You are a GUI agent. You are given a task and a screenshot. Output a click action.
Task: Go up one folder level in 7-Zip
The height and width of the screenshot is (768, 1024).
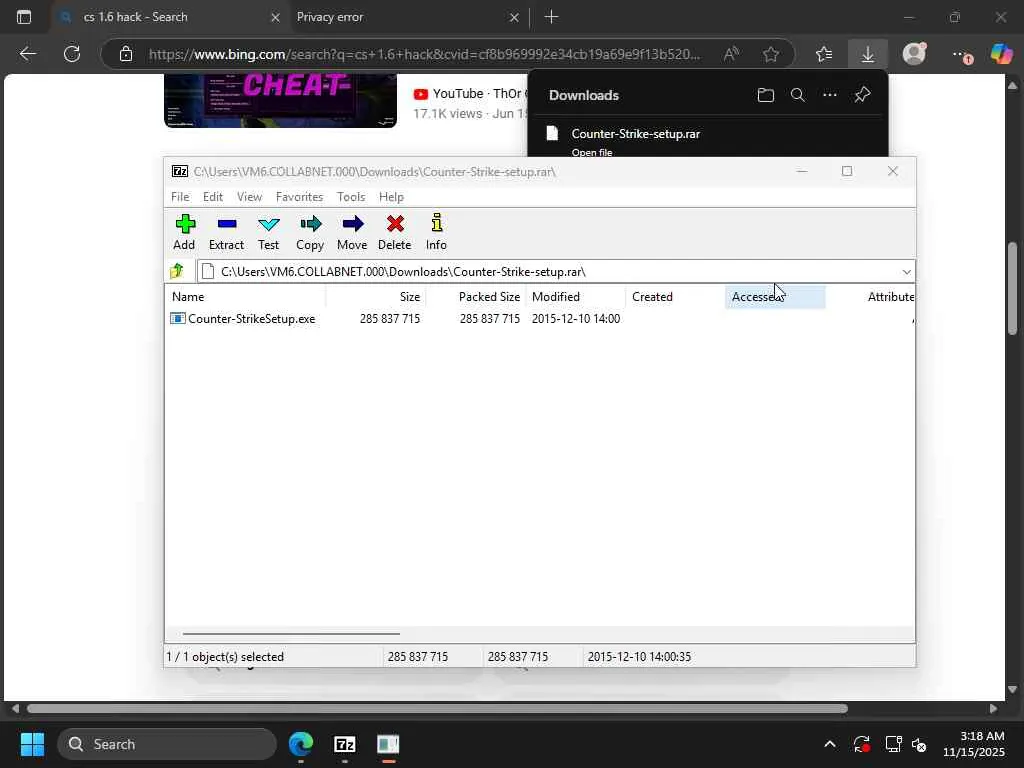177,271
